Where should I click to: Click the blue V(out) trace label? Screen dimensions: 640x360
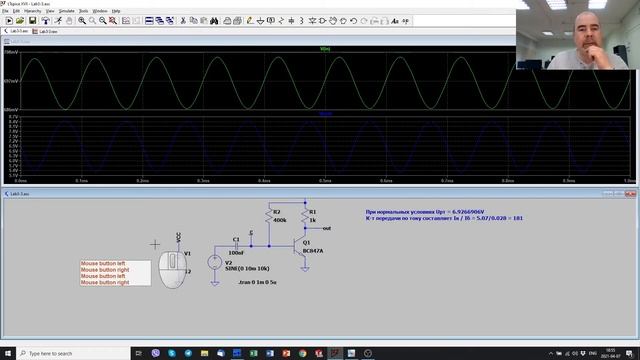click(325, 113)
